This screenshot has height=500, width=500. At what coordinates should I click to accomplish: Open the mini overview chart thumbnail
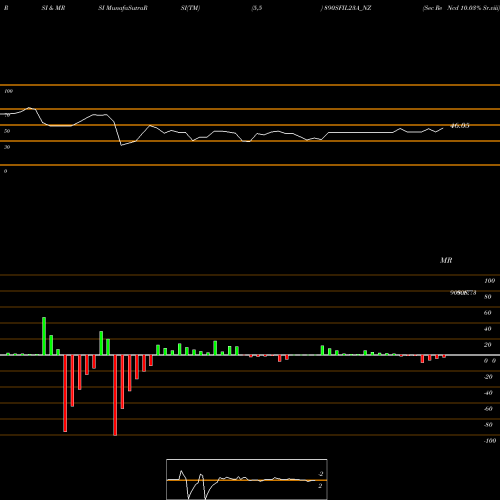click(x=247, y=479)
